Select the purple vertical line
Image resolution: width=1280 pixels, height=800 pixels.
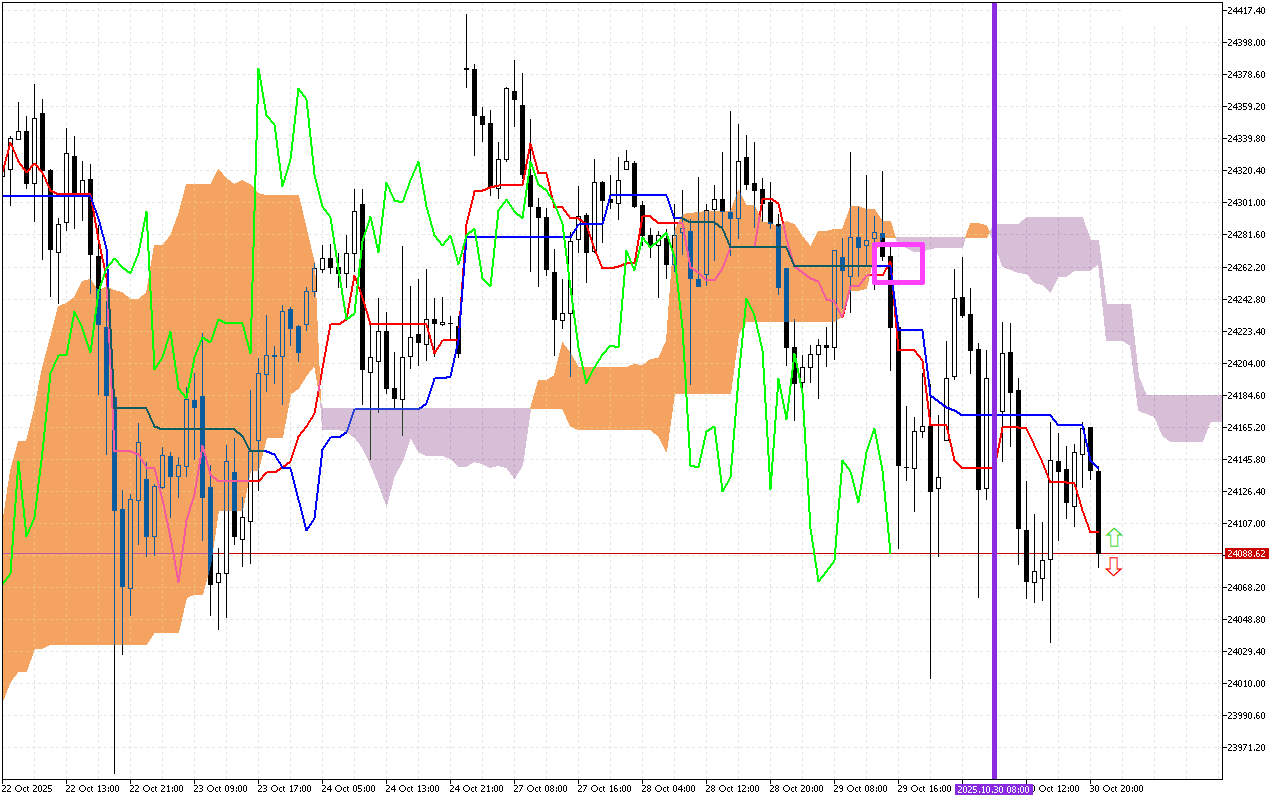point(994,400)
